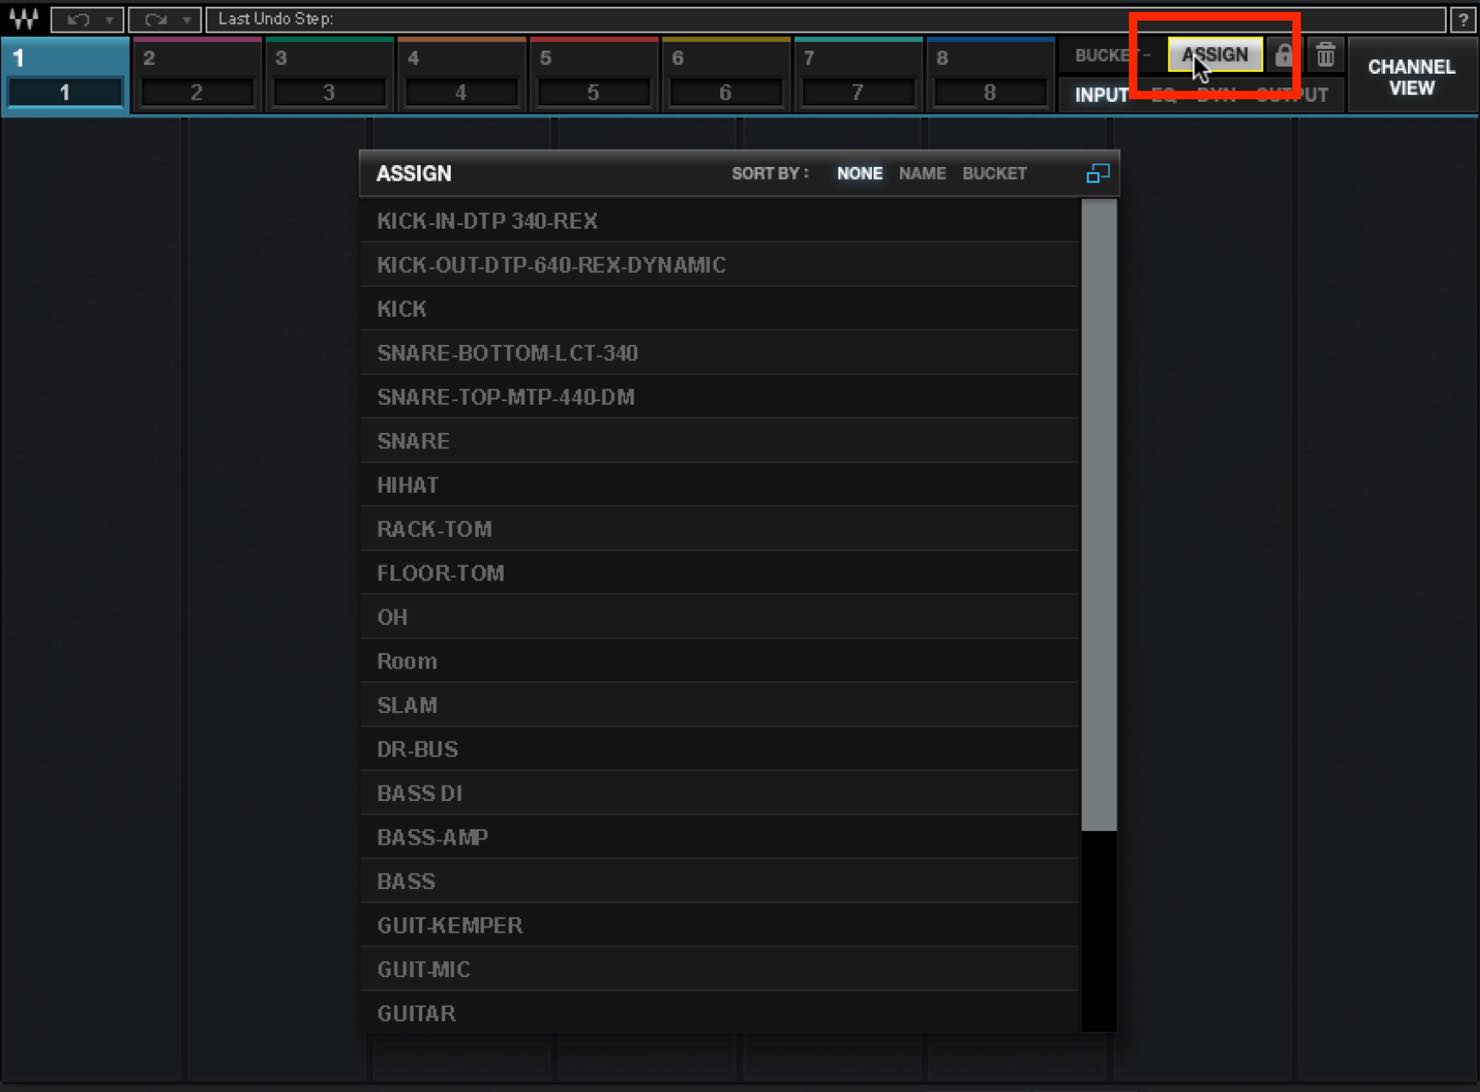This screenshot has height=1092, width=1480.
Task: Click the Assign list scrollbar thumb
Action: (1099, 515)
